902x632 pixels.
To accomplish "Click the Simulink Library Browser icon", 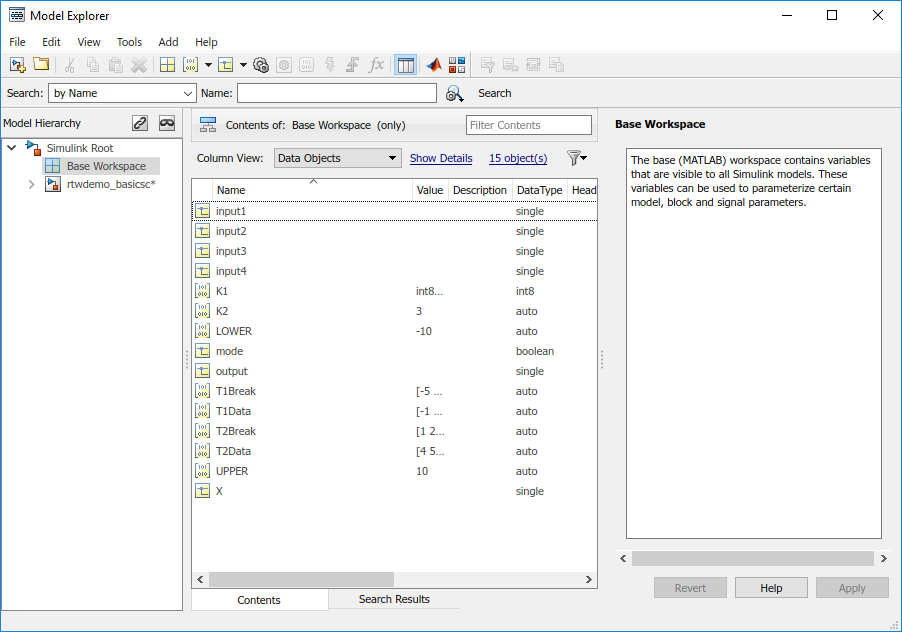I will (457, 65).
